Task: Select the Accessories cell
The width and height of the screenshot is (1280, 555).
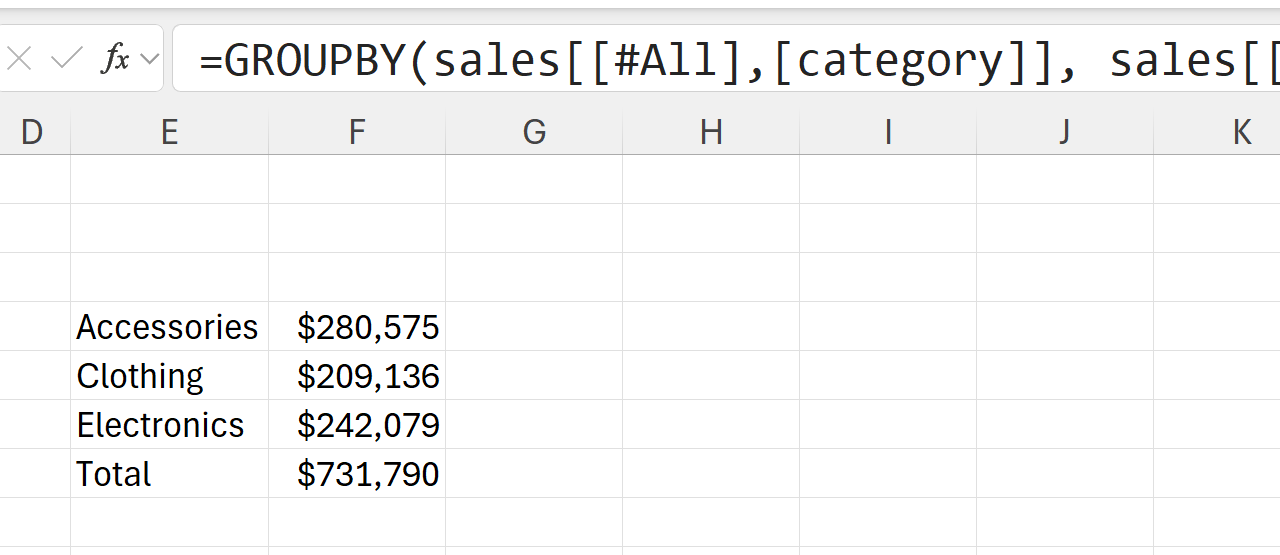Action: pyautogui.click(x=168, y=327)
